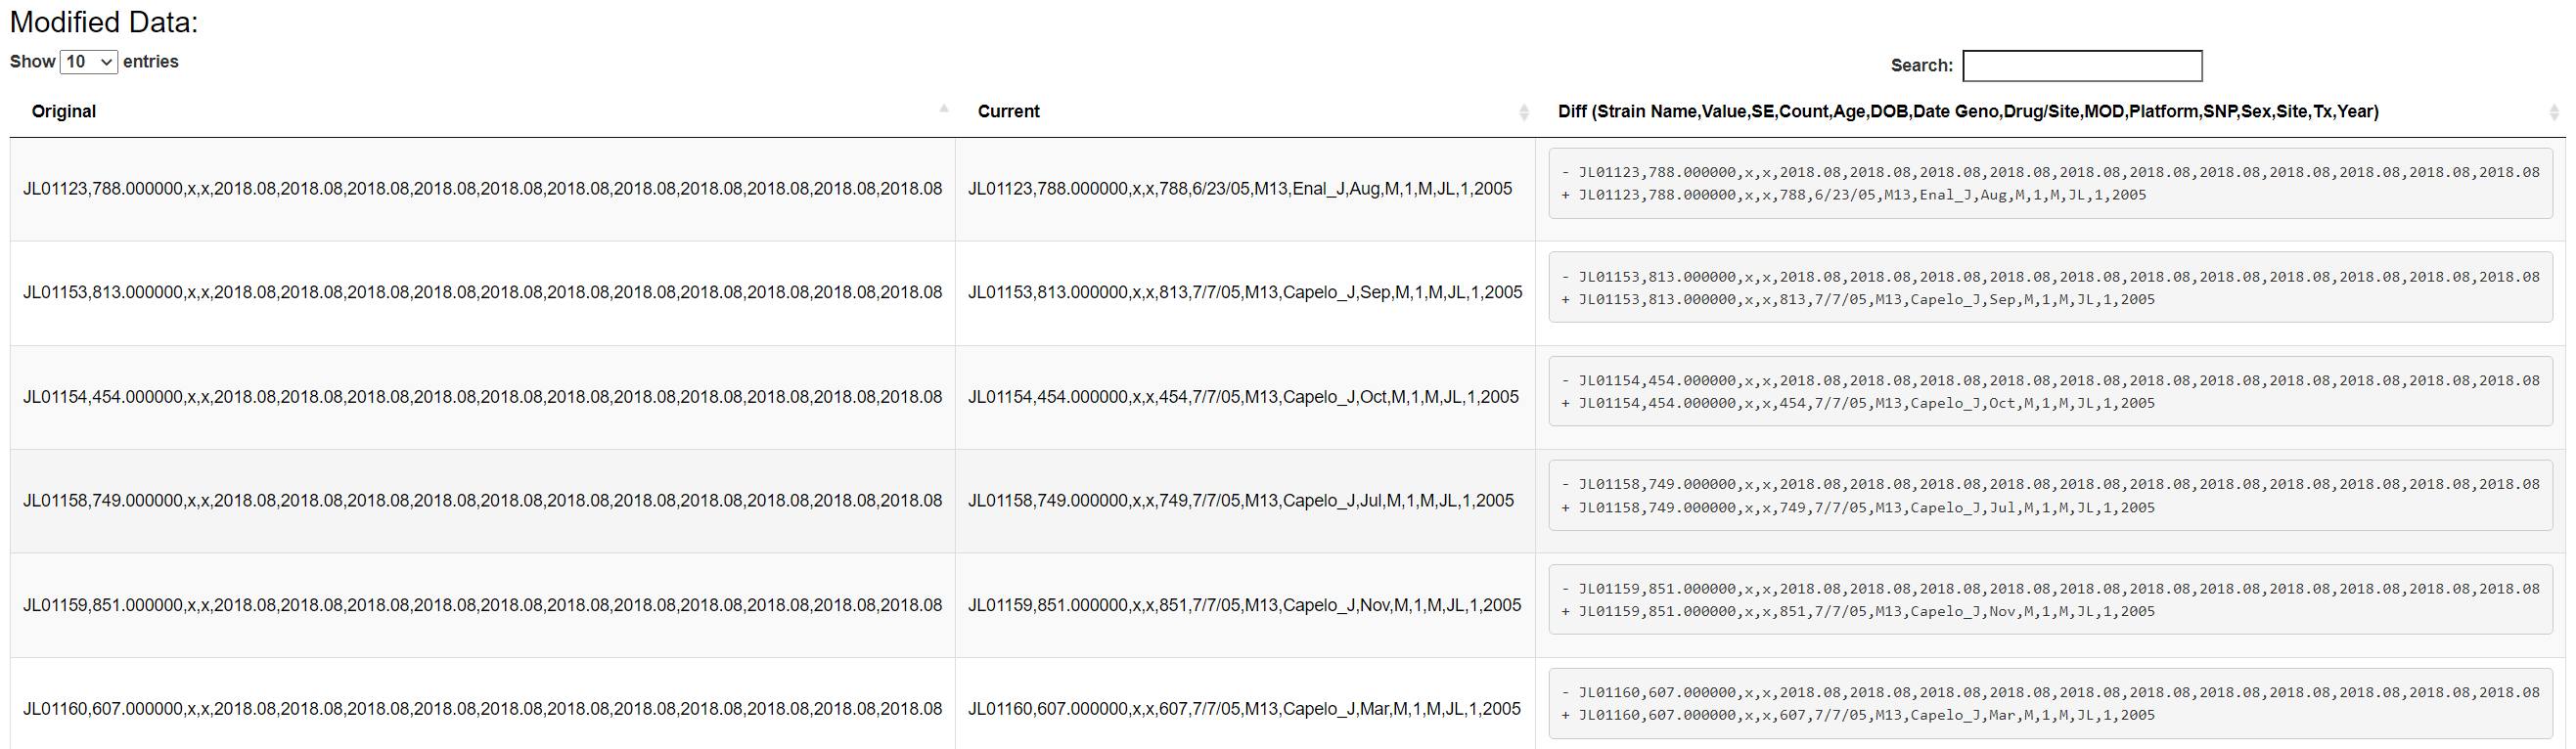
Task: Select the Original cell for strain JL01154
Action: pyautogui.click(x=482, y=397)
